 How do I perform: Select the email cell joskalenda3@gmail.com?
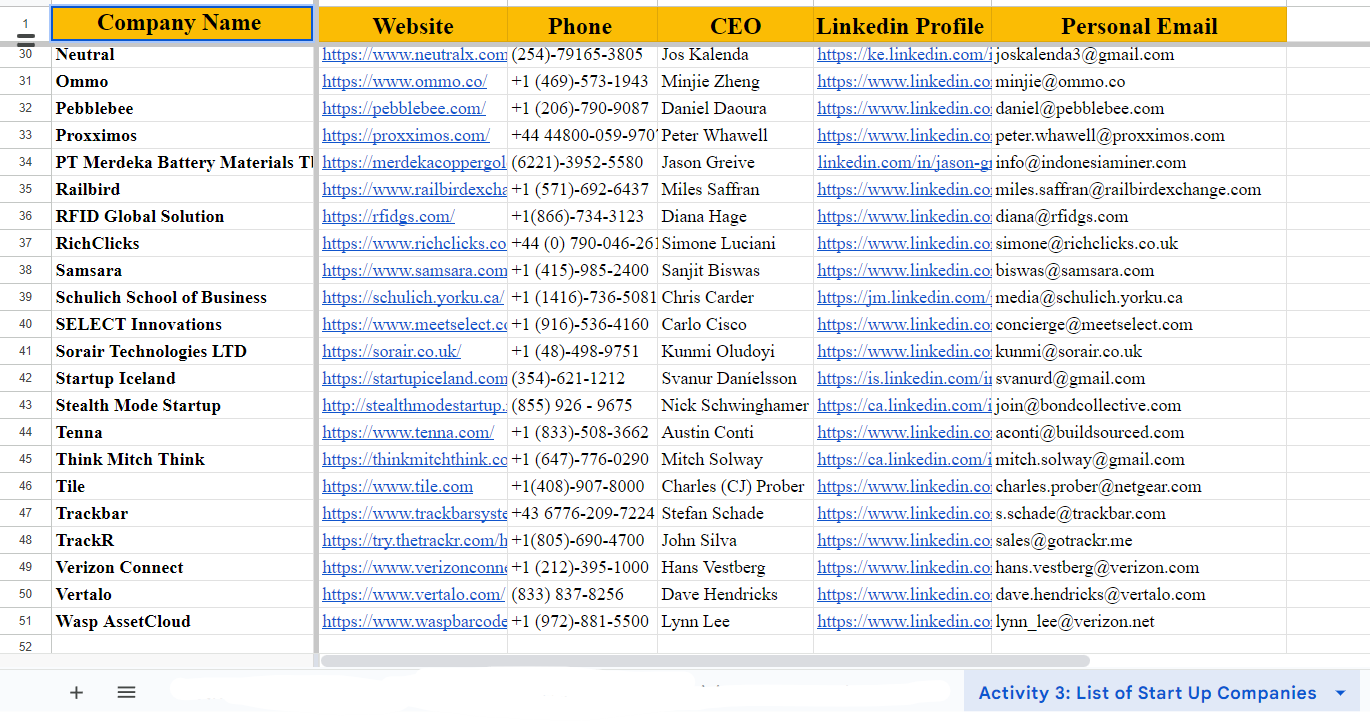(1139, 55)
